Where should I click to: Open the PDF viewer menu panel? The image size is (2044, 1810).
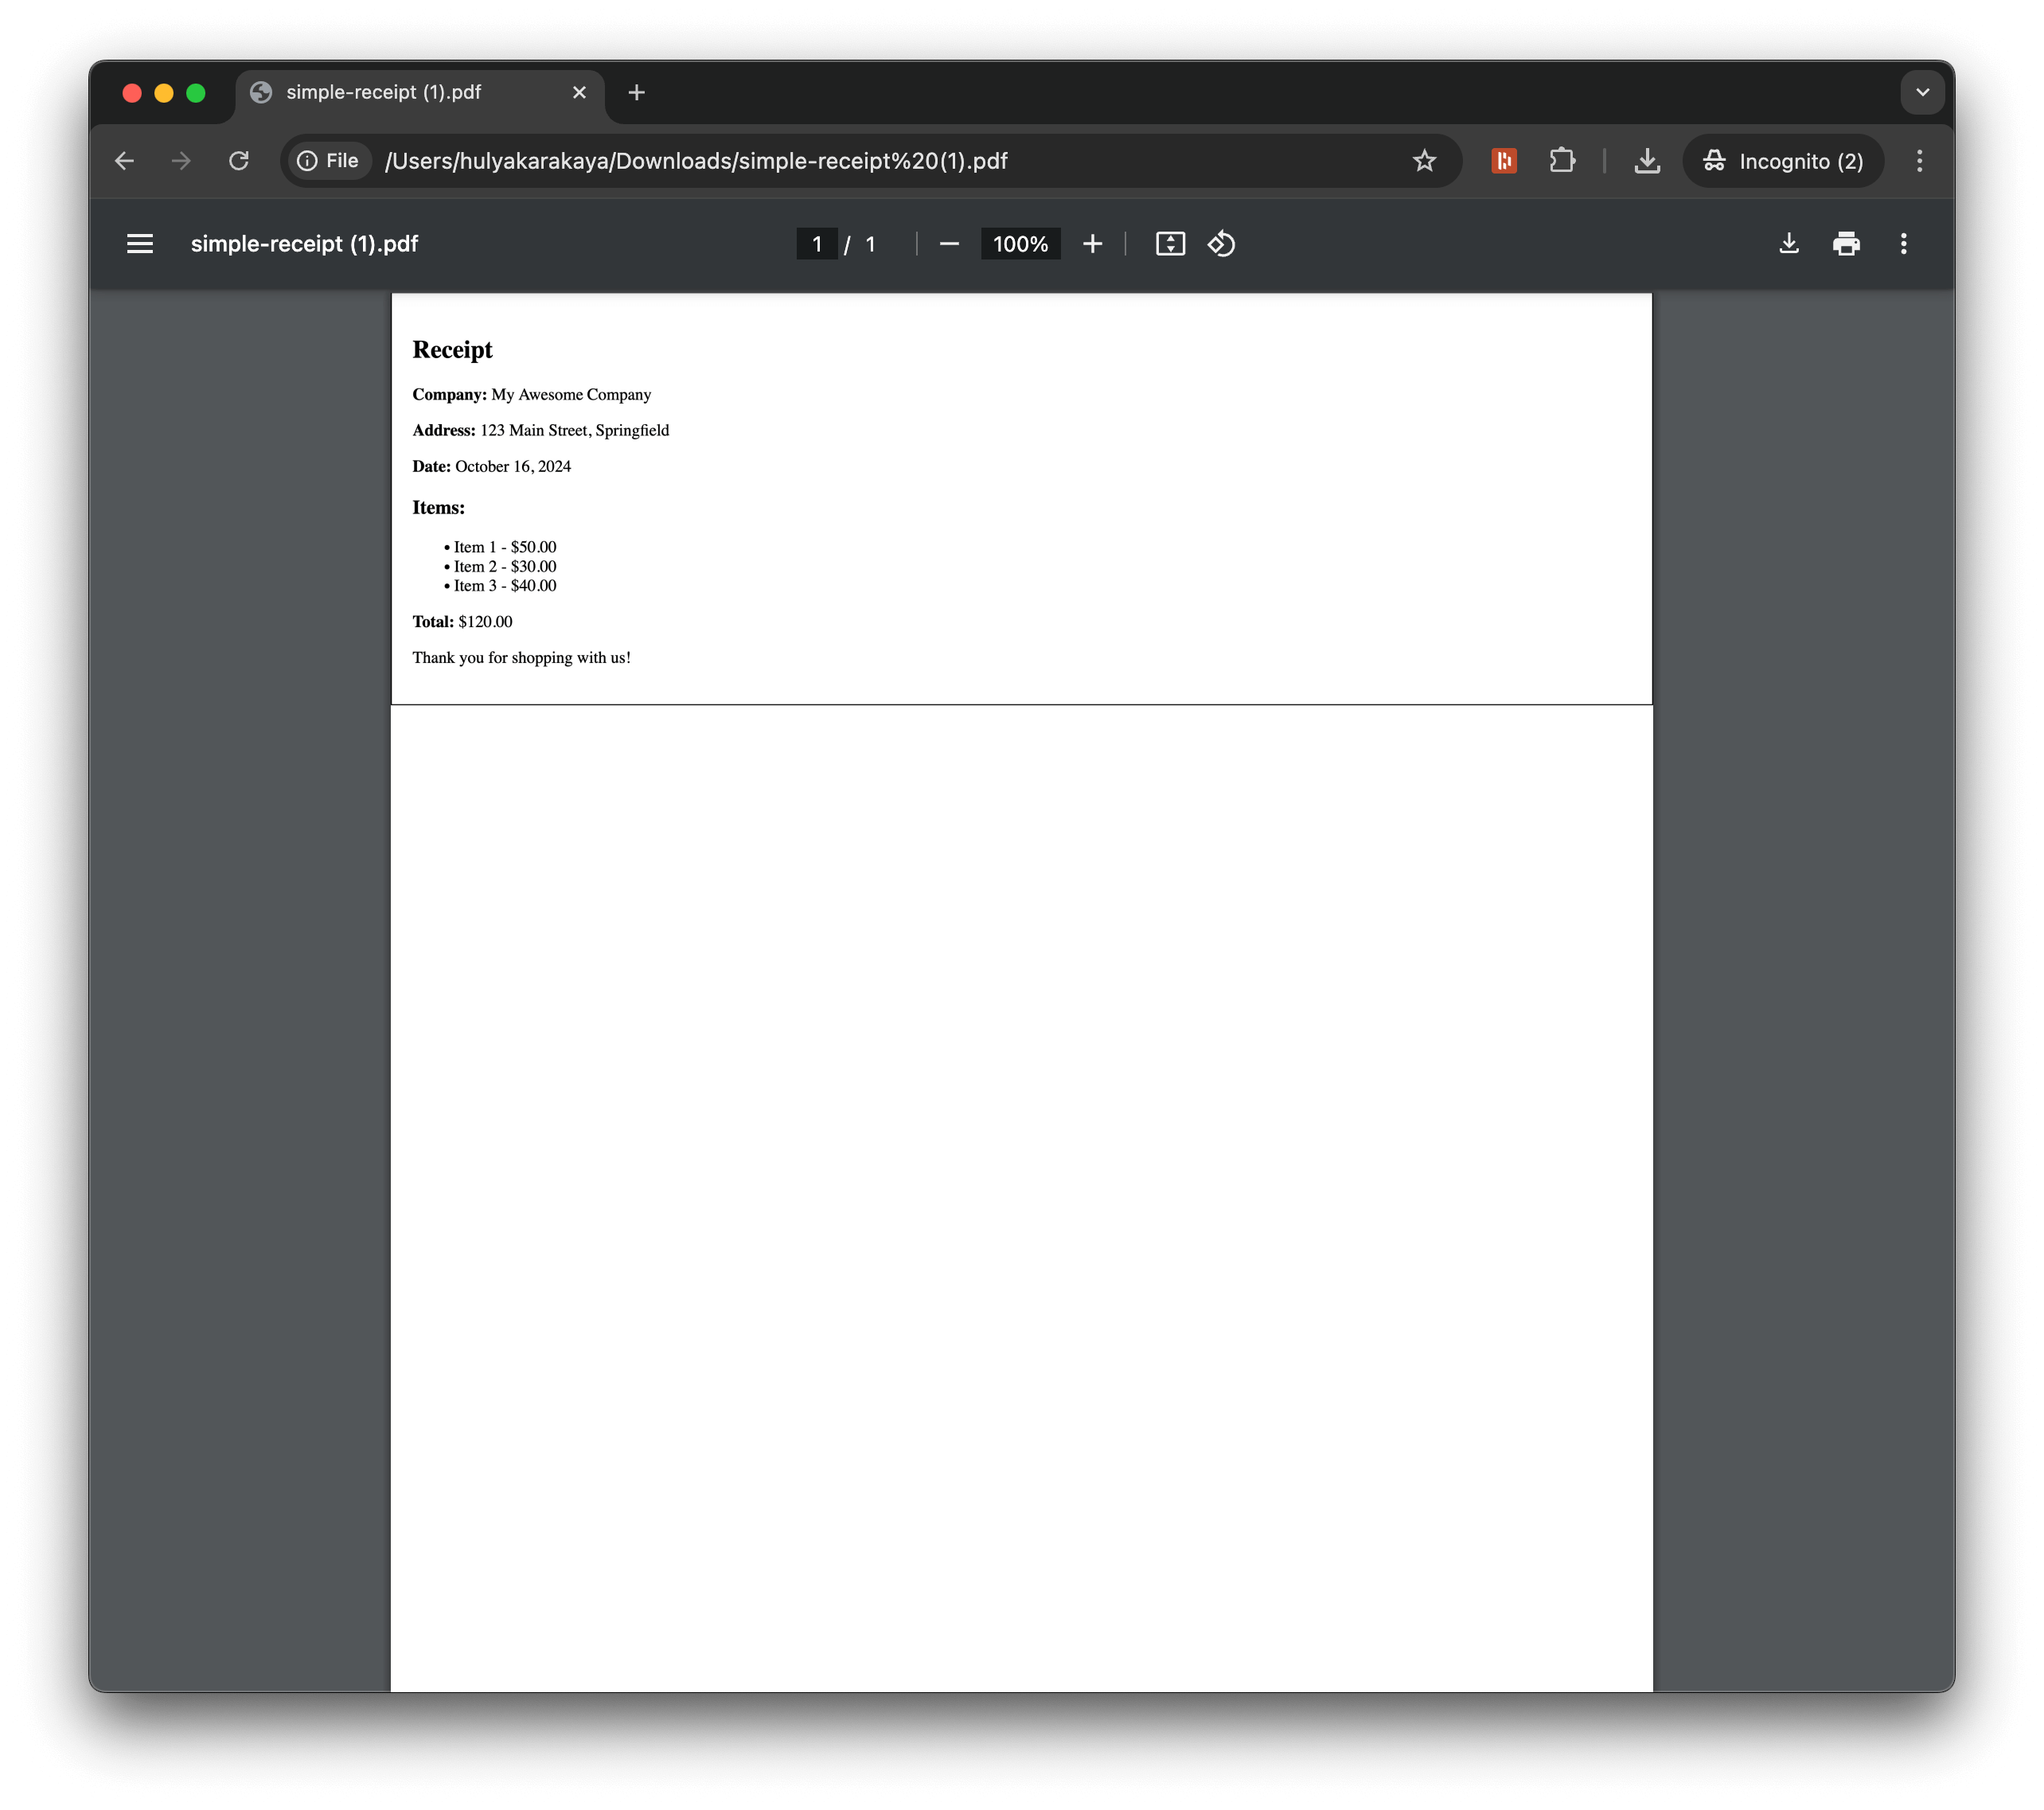pos(139,243)
